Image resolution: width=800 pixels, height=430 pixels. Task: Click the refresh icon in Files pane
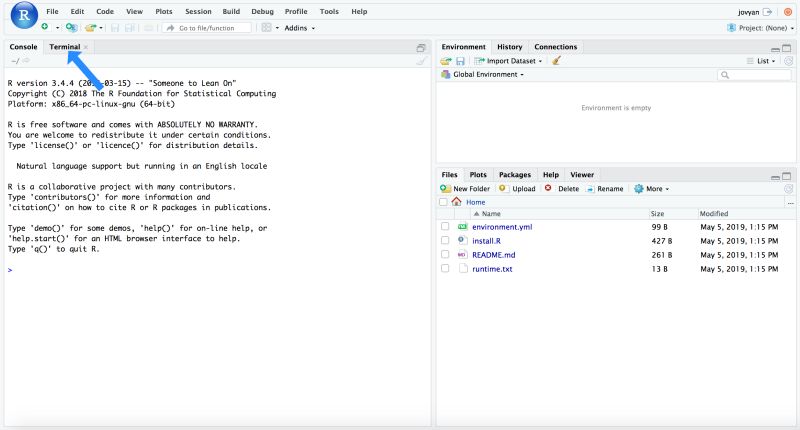788,189
